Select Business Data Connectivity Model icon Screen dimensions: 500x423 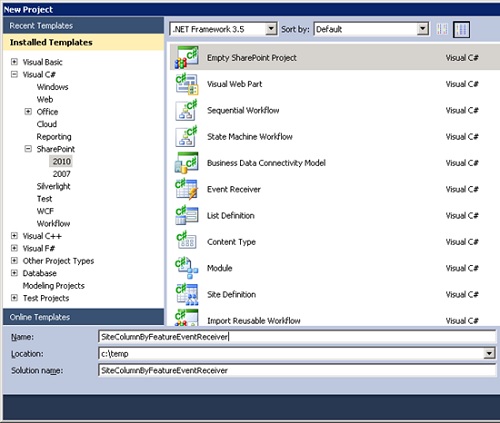pyautogui.click(x=187, y=163)
